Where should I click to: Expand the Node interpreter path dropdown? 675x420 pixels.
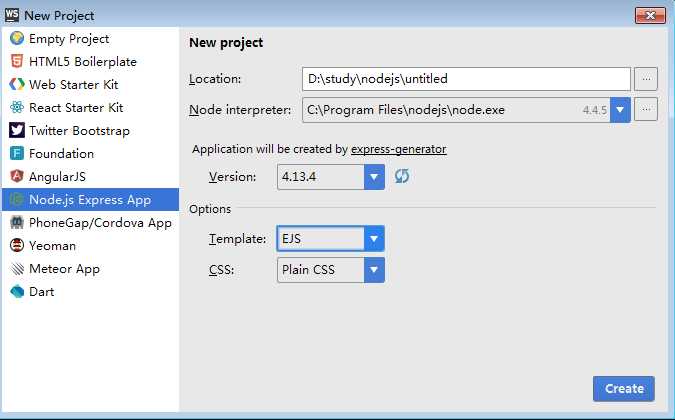click(620, 110)
